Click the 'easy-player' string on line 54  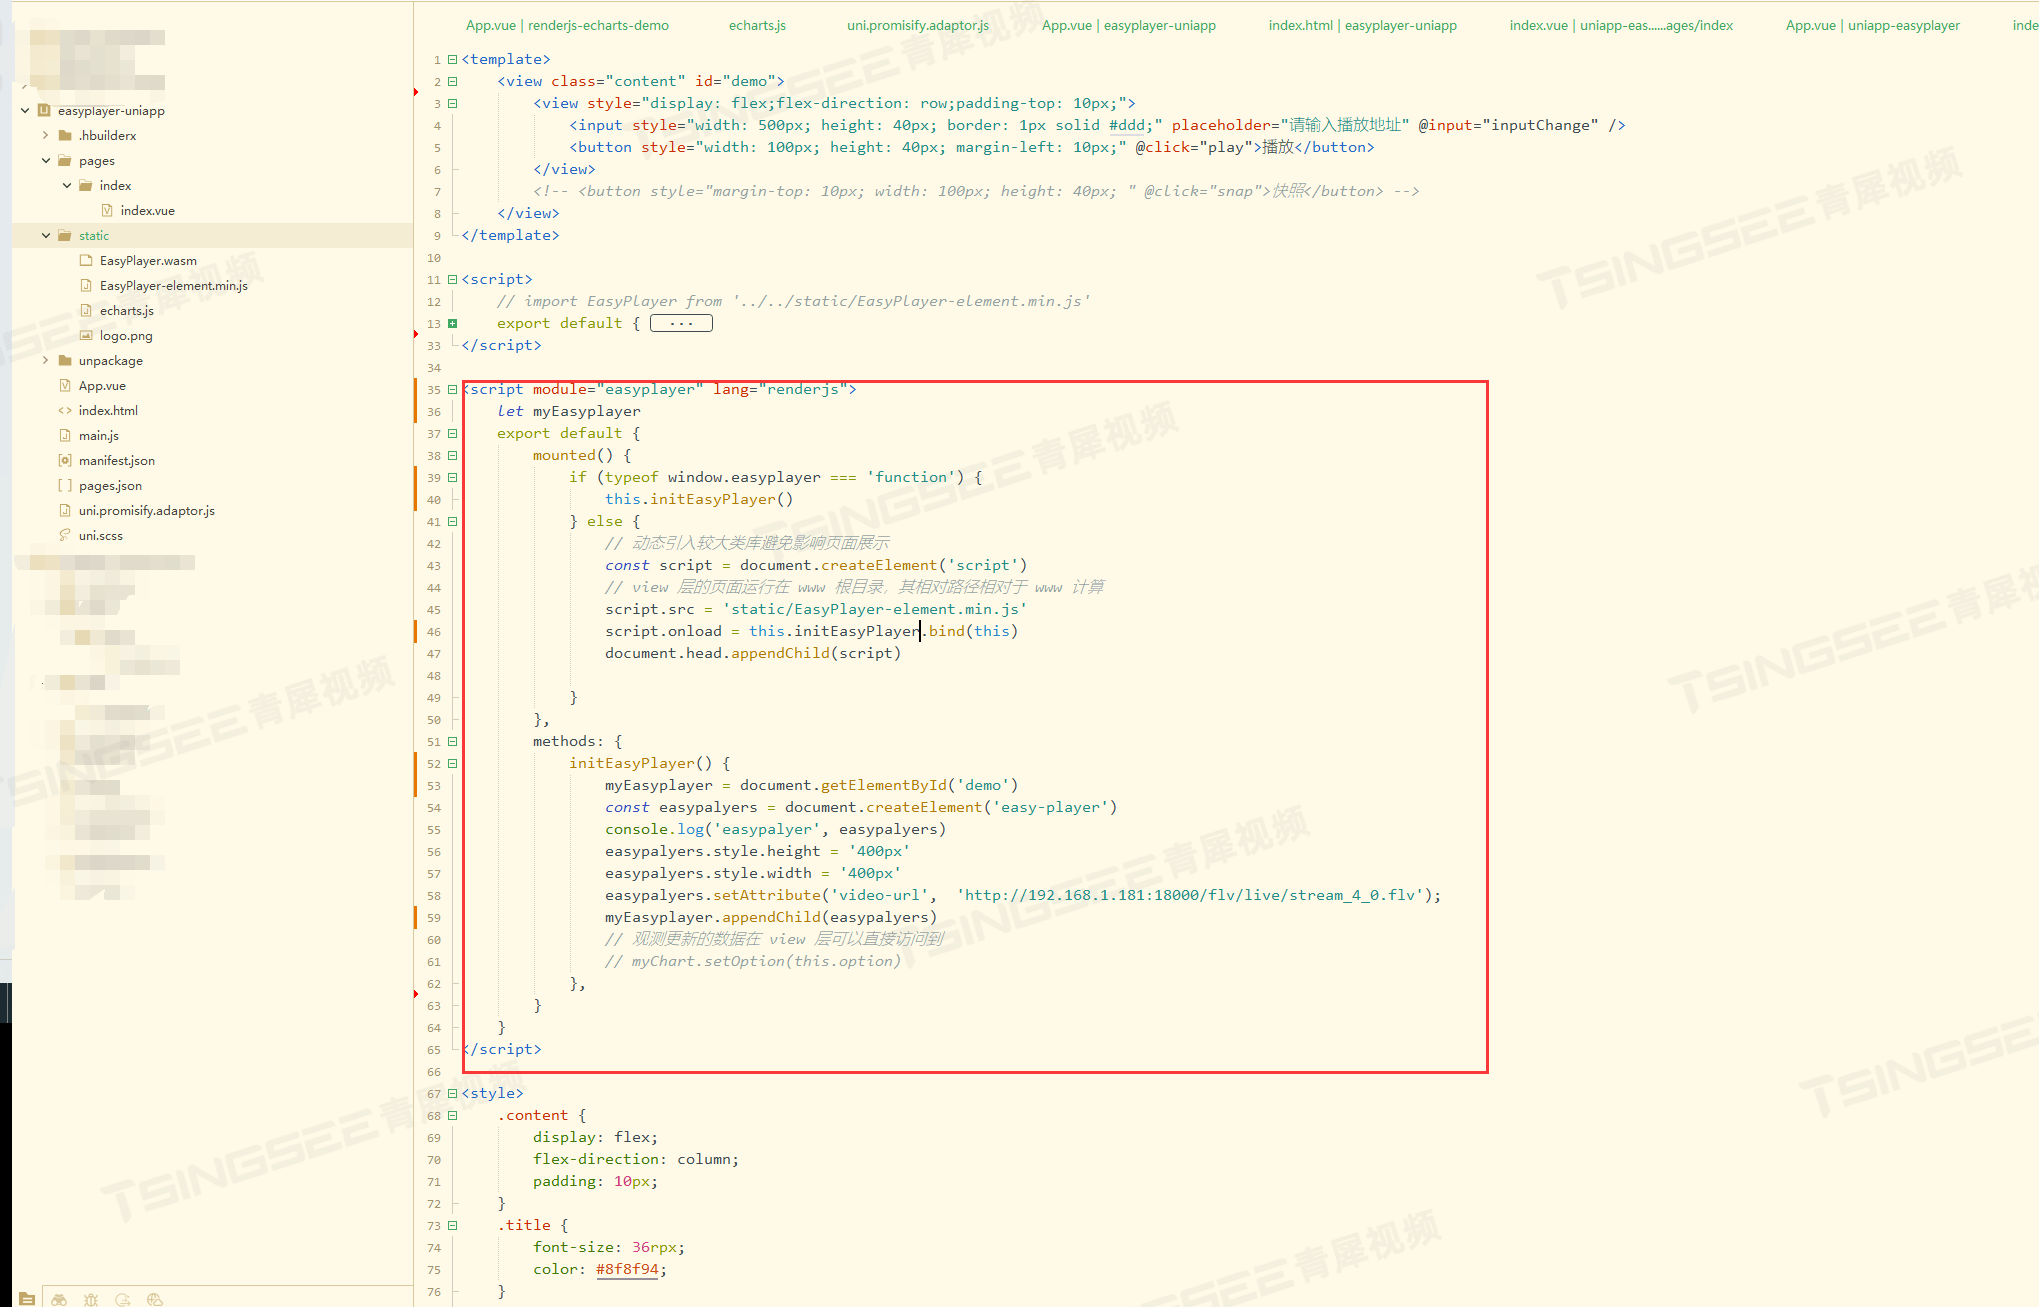[x=1050, y=807]
